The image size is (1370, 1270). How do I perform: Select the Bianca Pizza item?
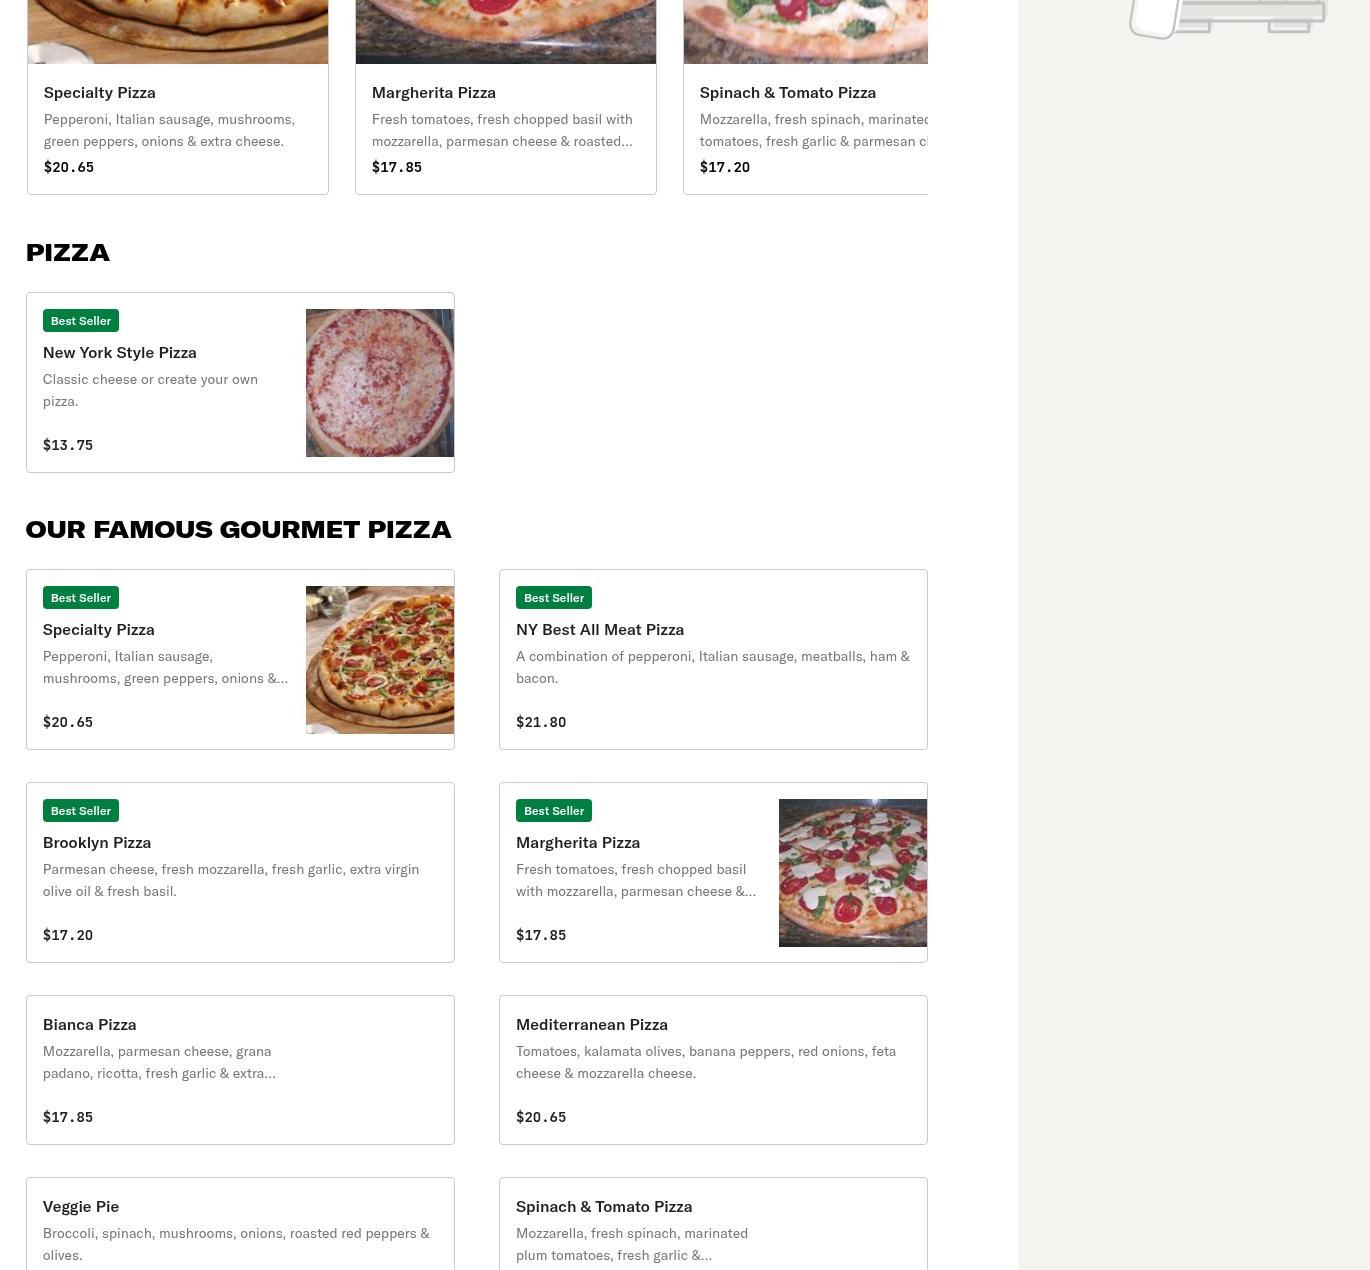[x=240, y=1070]
